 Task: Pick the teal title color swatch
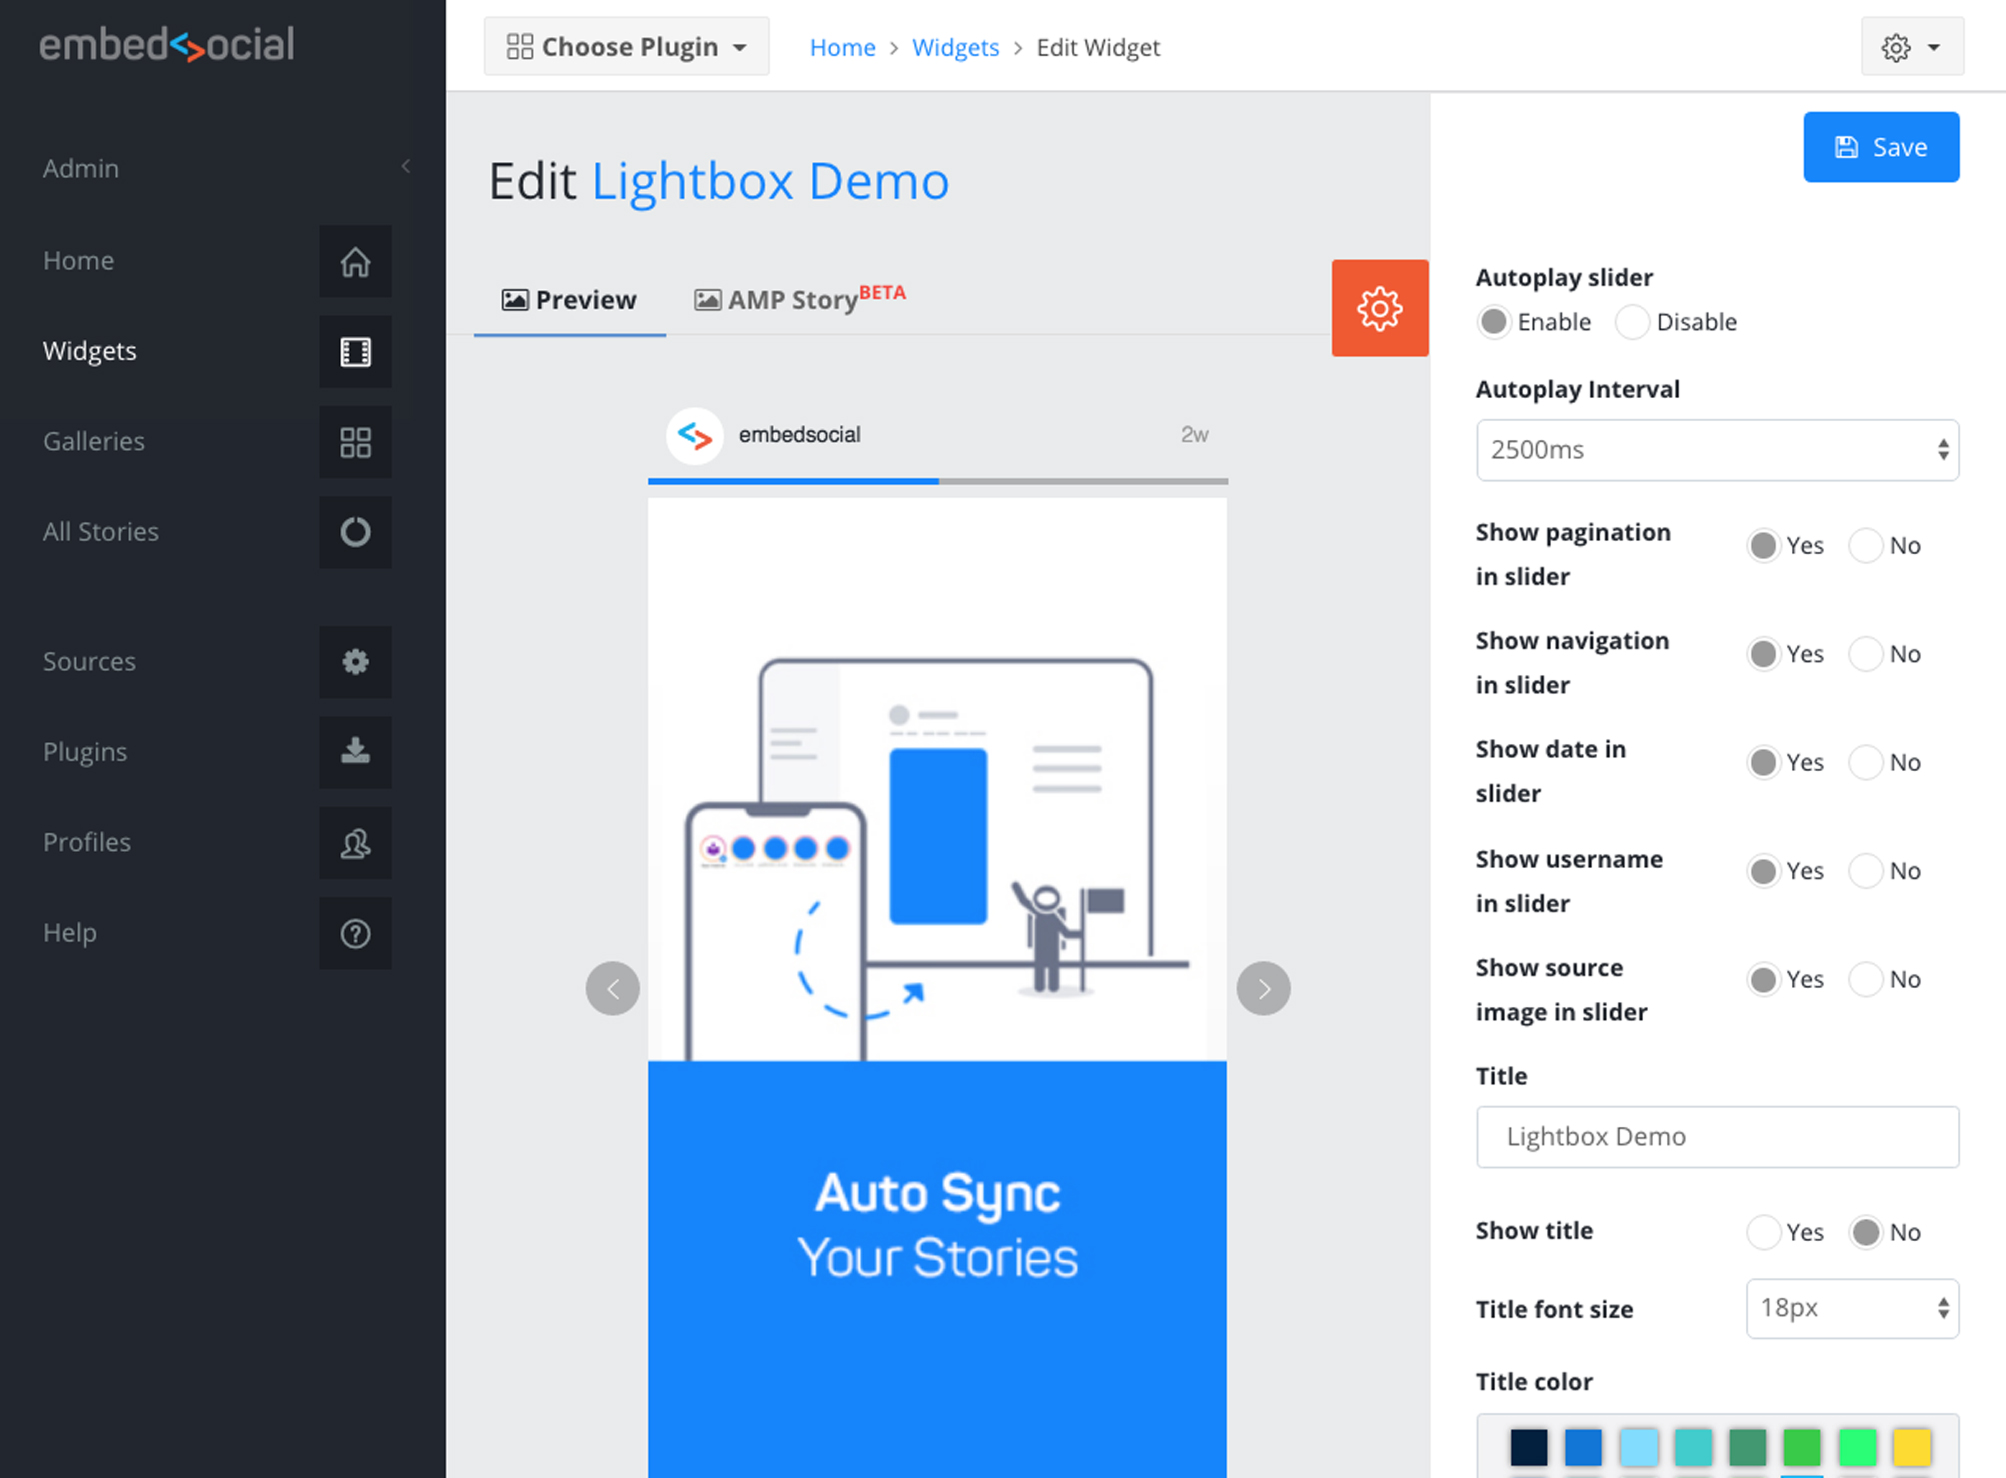[x=1693, y=1447]
